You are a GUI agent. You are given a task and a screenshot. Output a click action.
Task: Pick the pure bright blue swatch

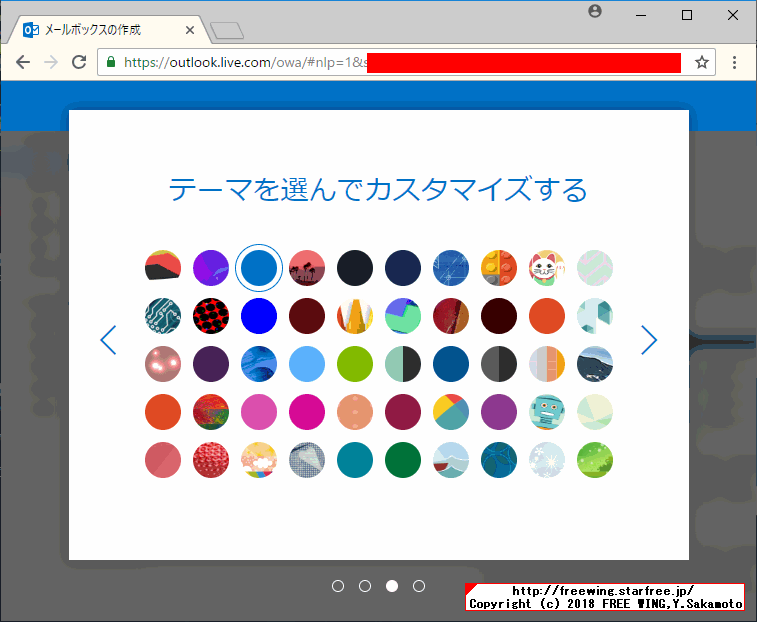[x=259, y=316]
